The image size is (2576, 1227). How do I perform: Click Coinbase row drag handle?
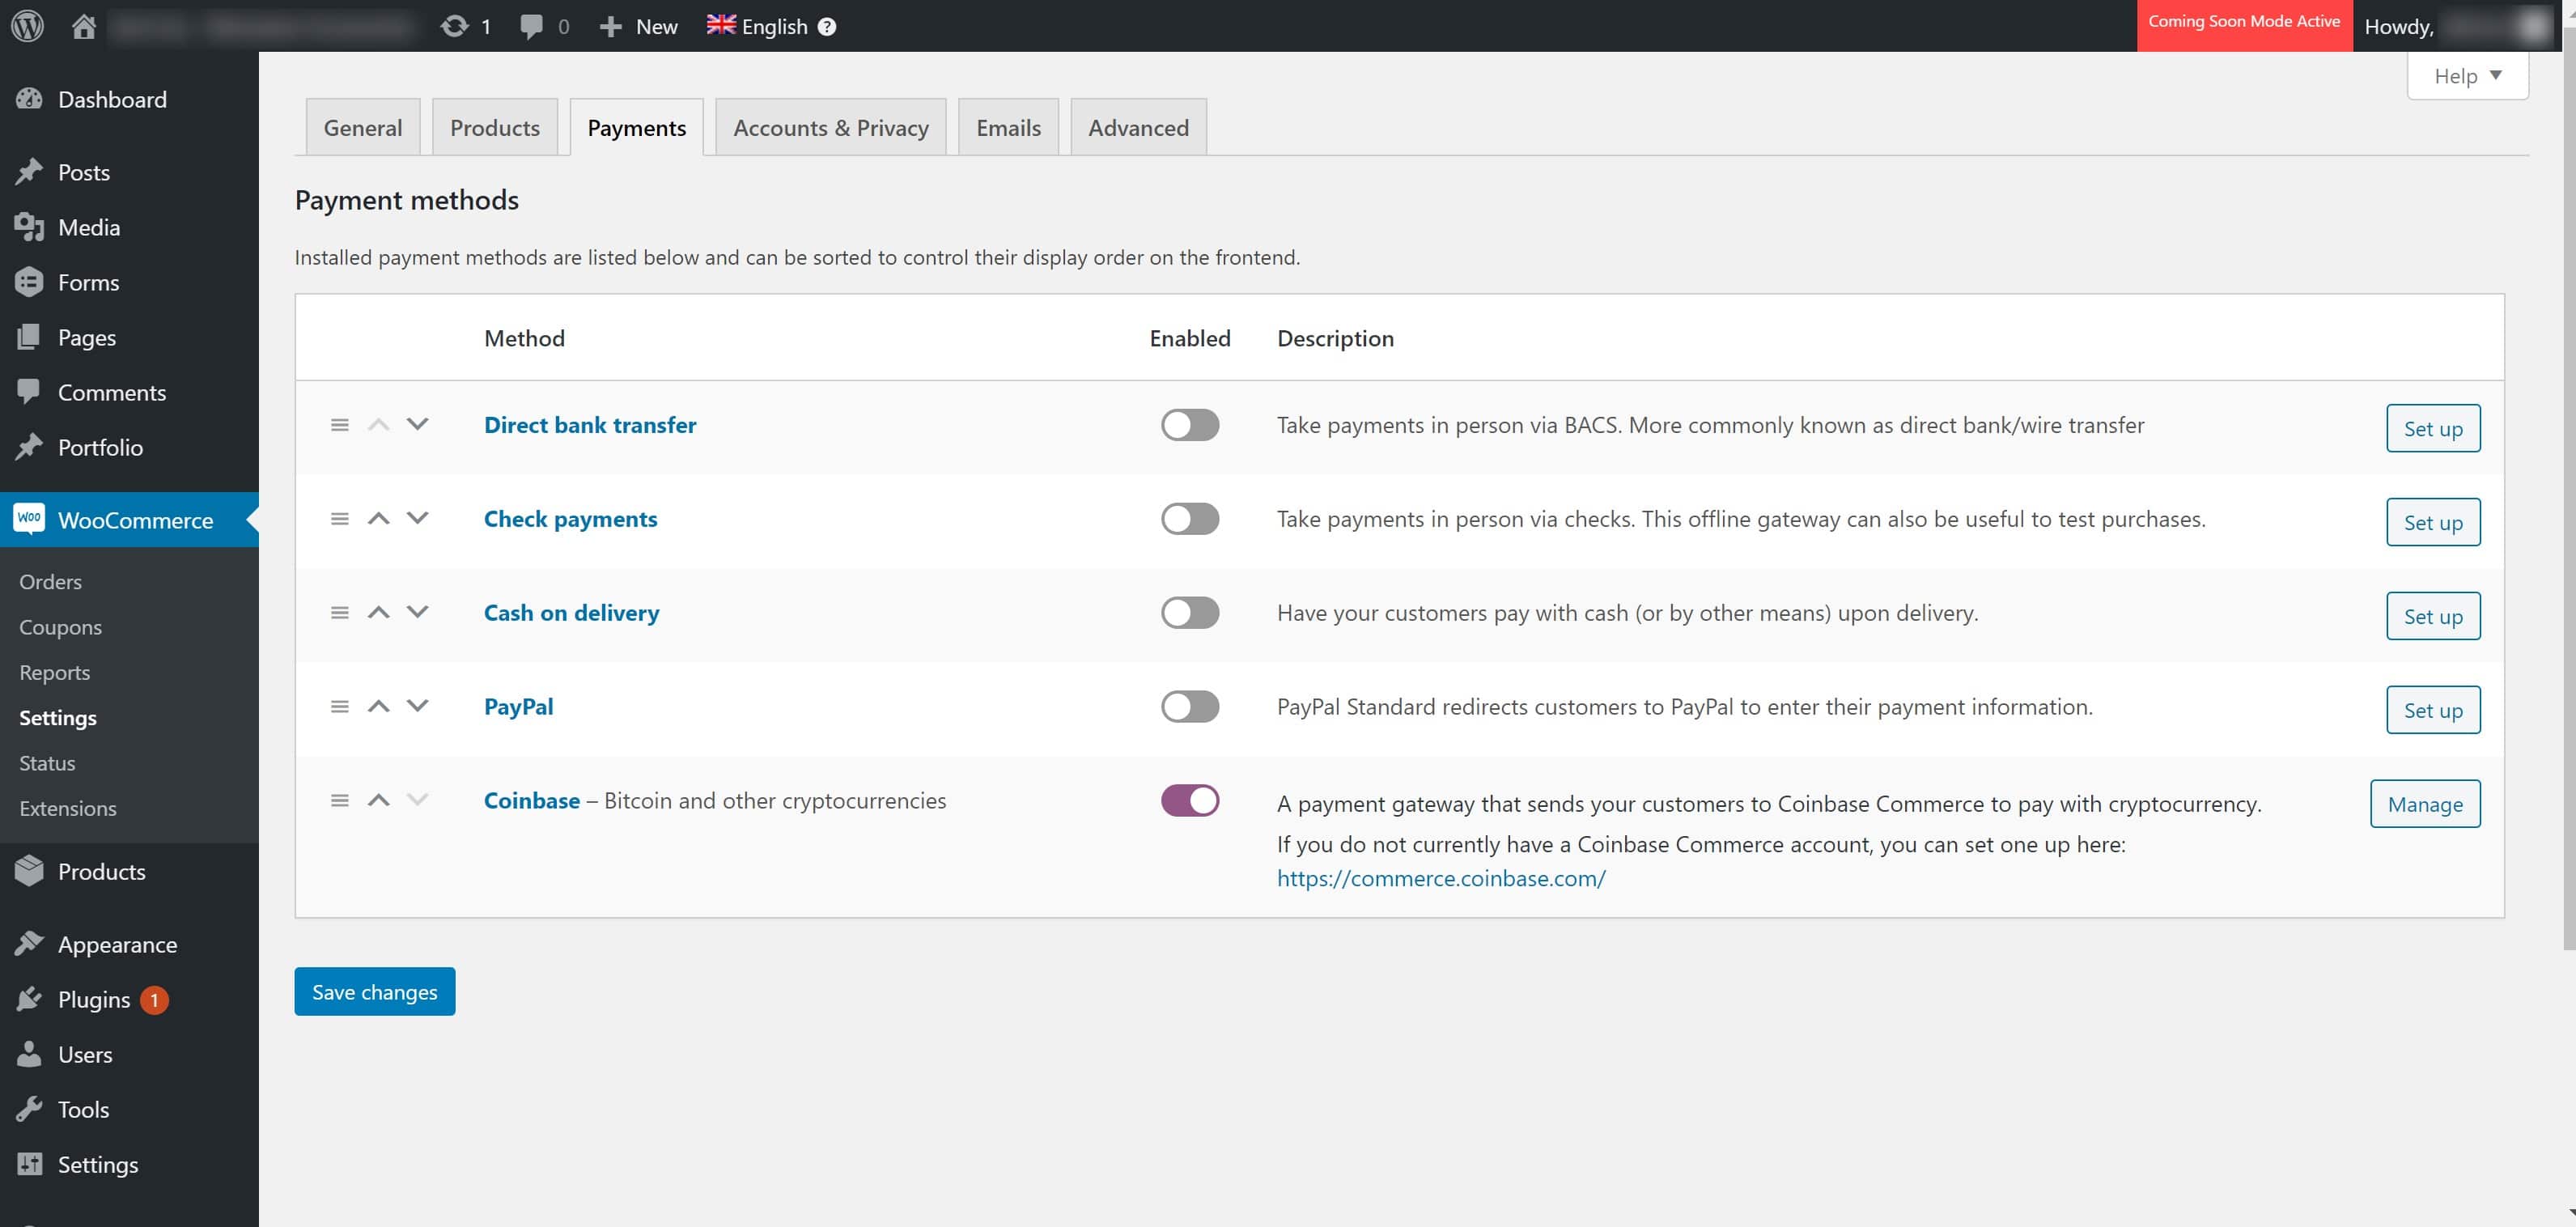(x=340, y=801)
